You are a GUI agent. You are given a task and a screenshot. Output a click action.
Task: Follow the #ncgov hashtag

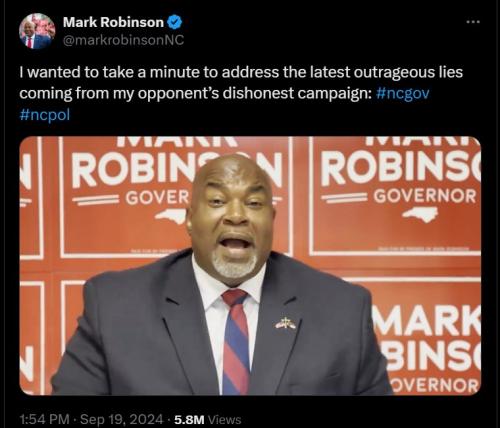coord(402,94)
